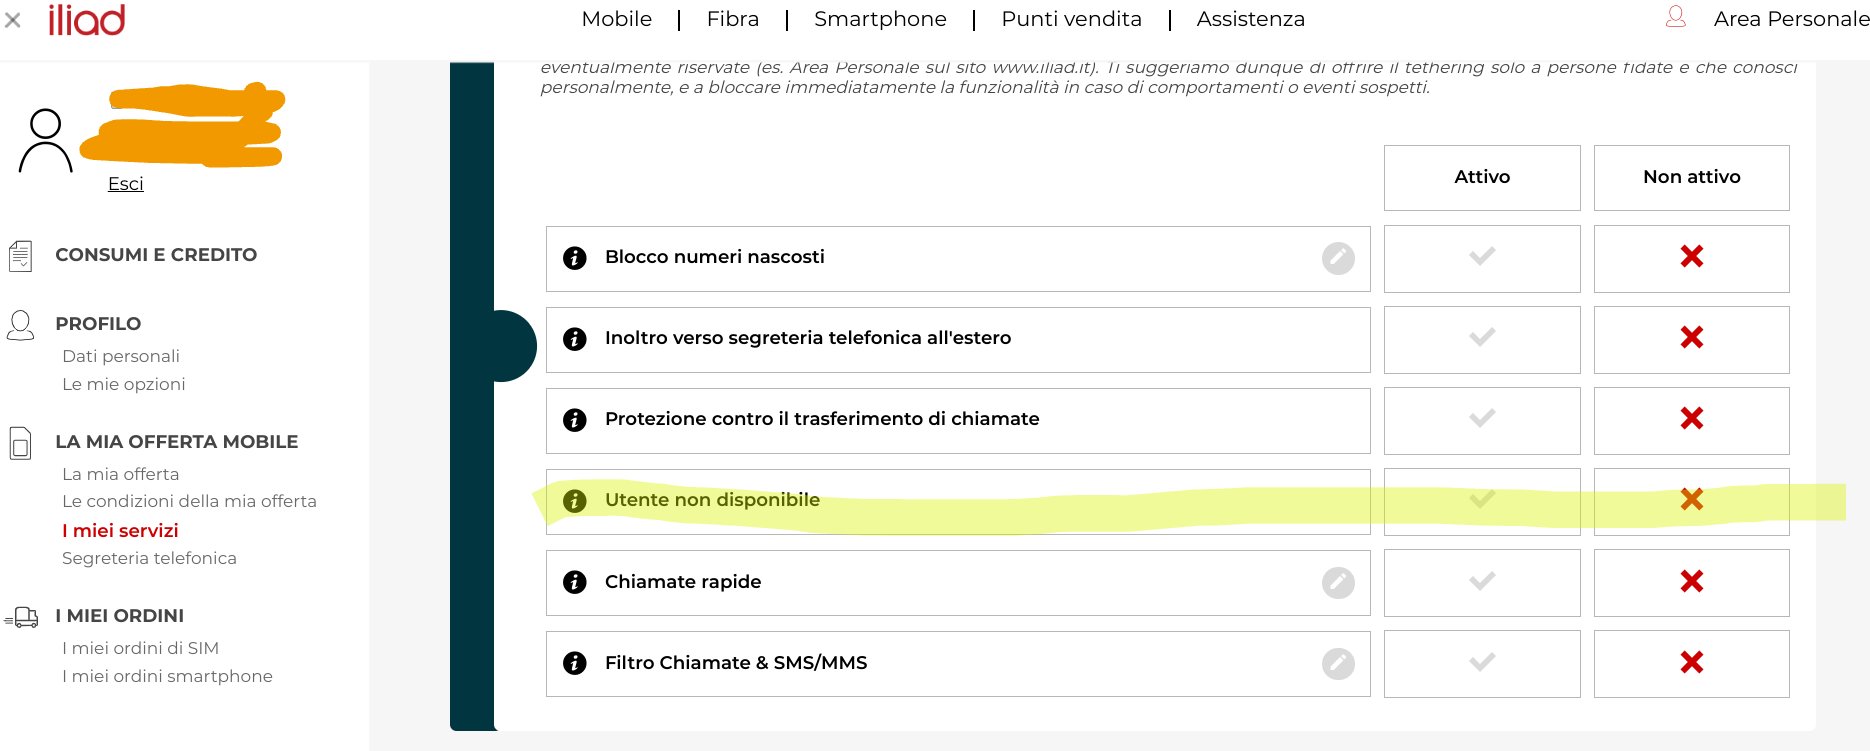Open the Fibra menu item
1870x751 pixels.
point(733,19)
